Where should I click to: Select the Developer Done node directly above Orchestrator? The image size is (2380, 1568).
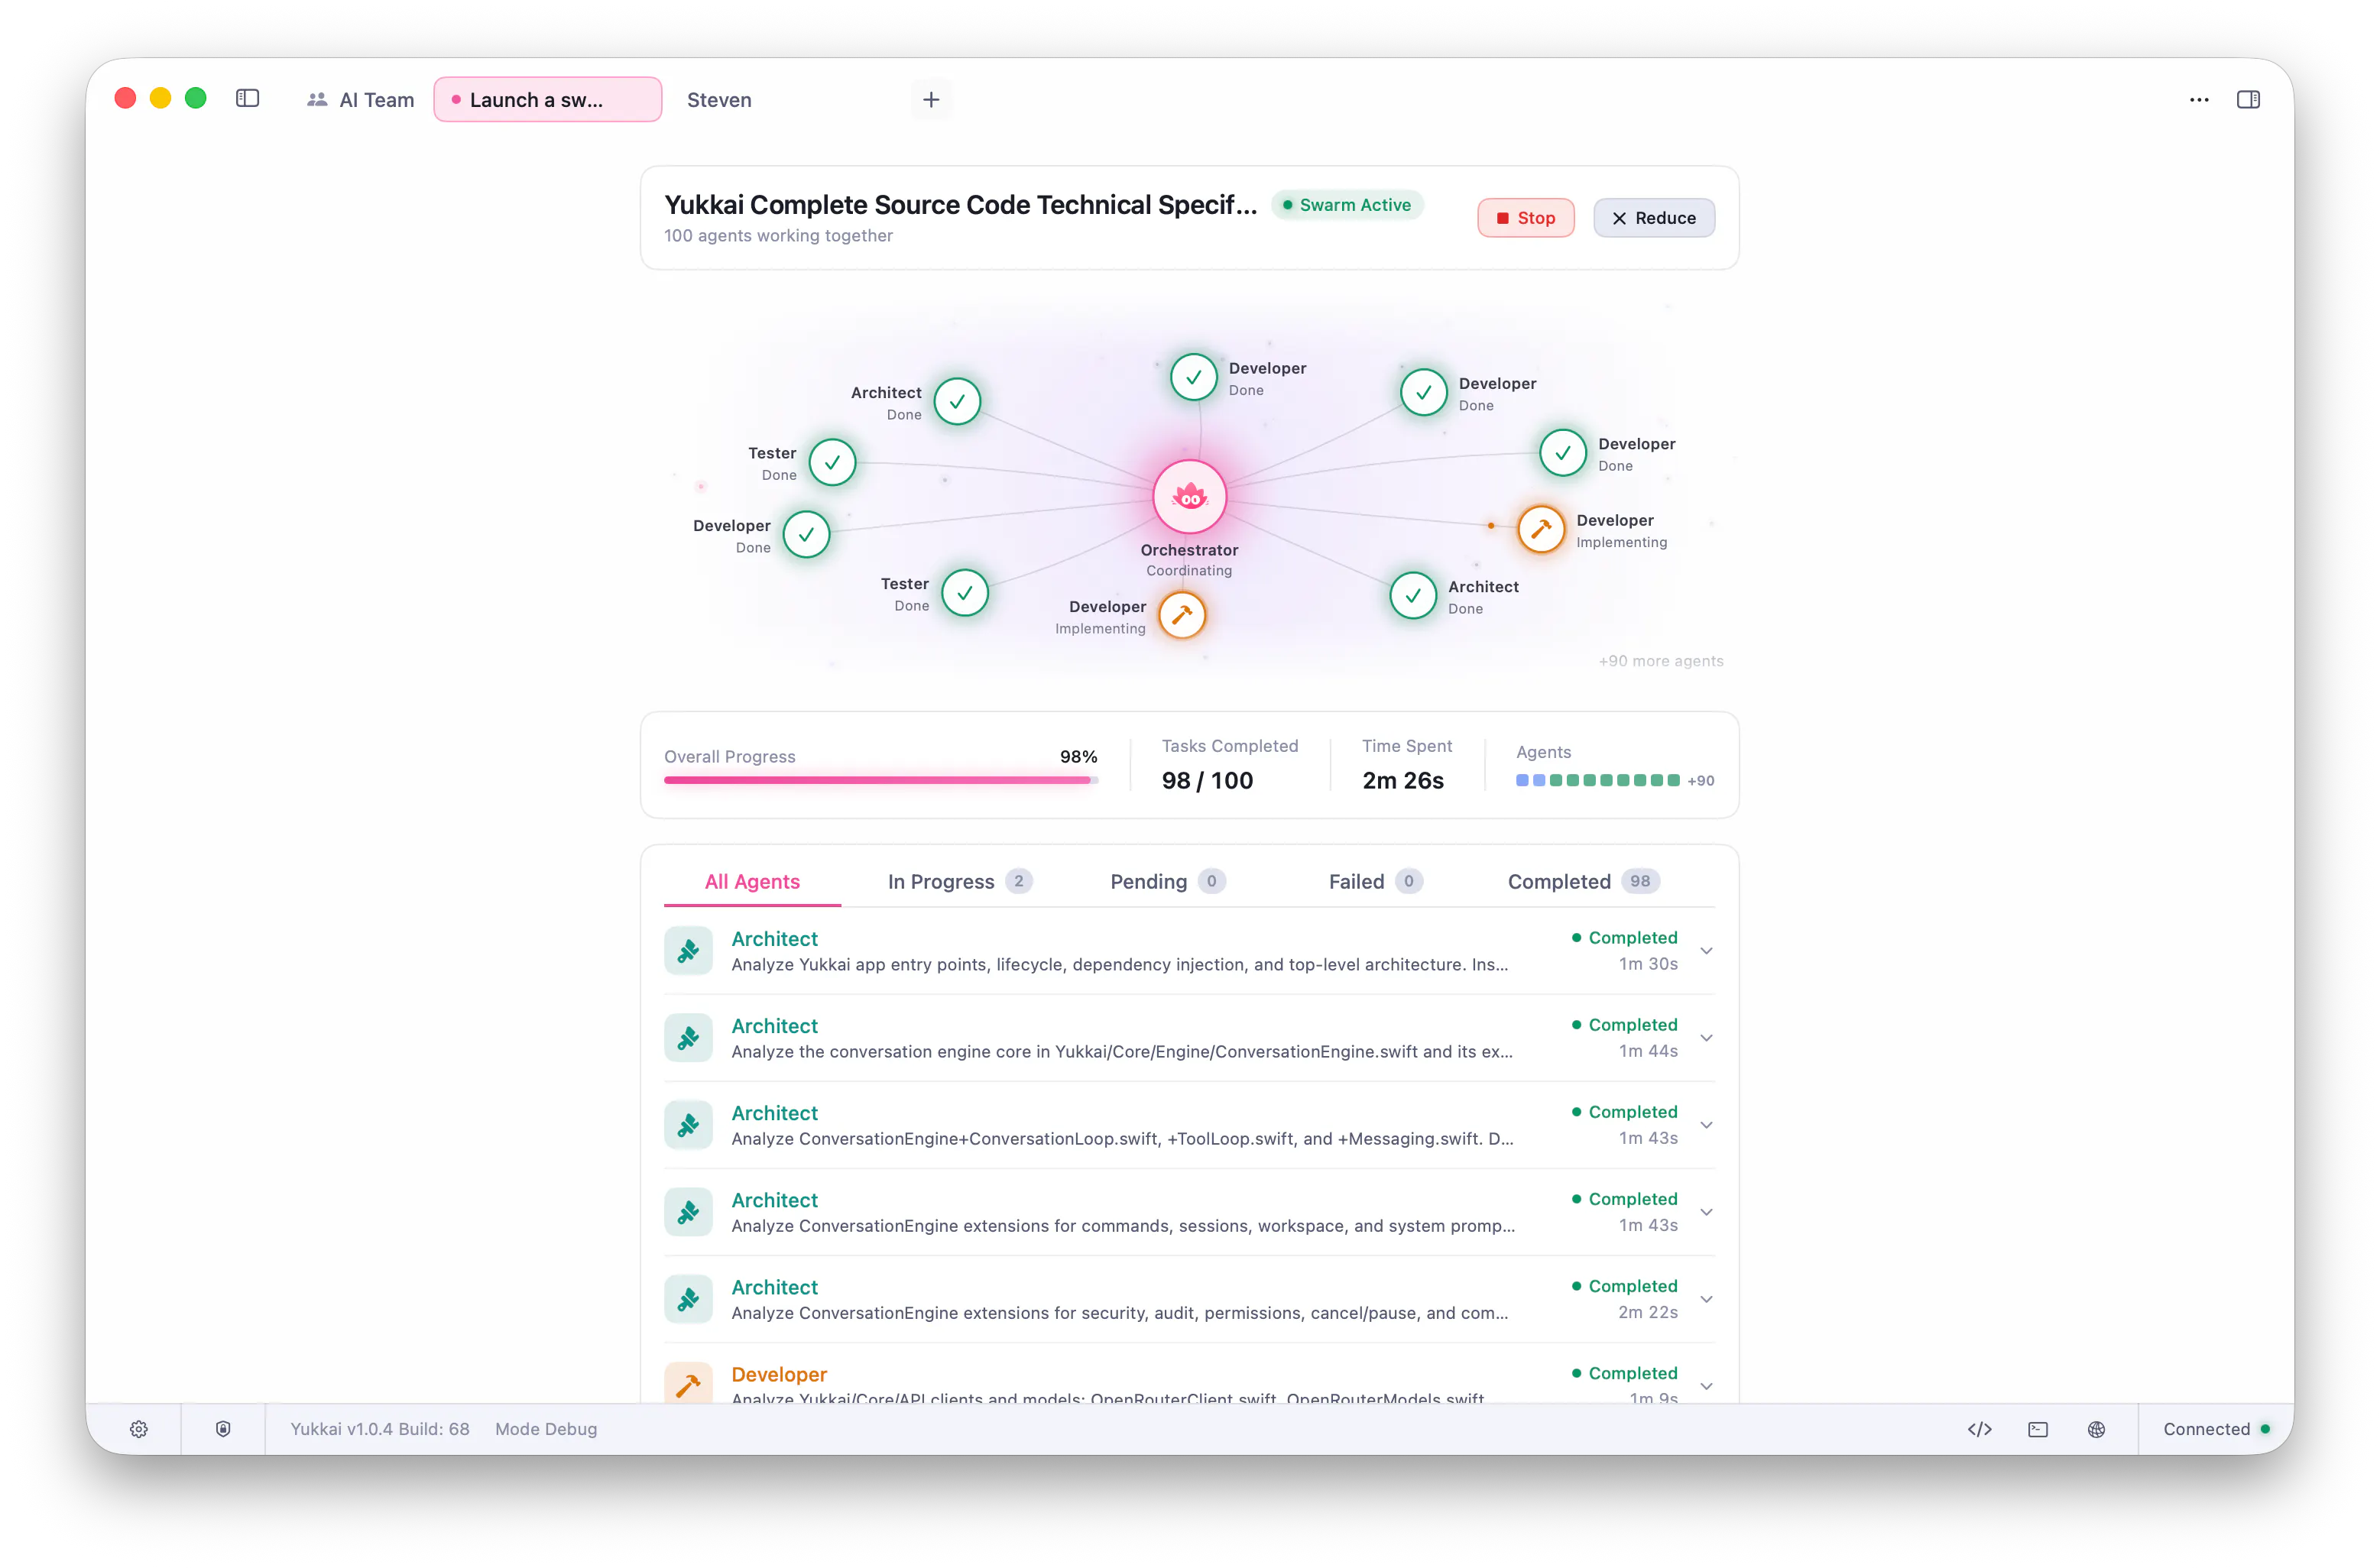point(1193,377)
